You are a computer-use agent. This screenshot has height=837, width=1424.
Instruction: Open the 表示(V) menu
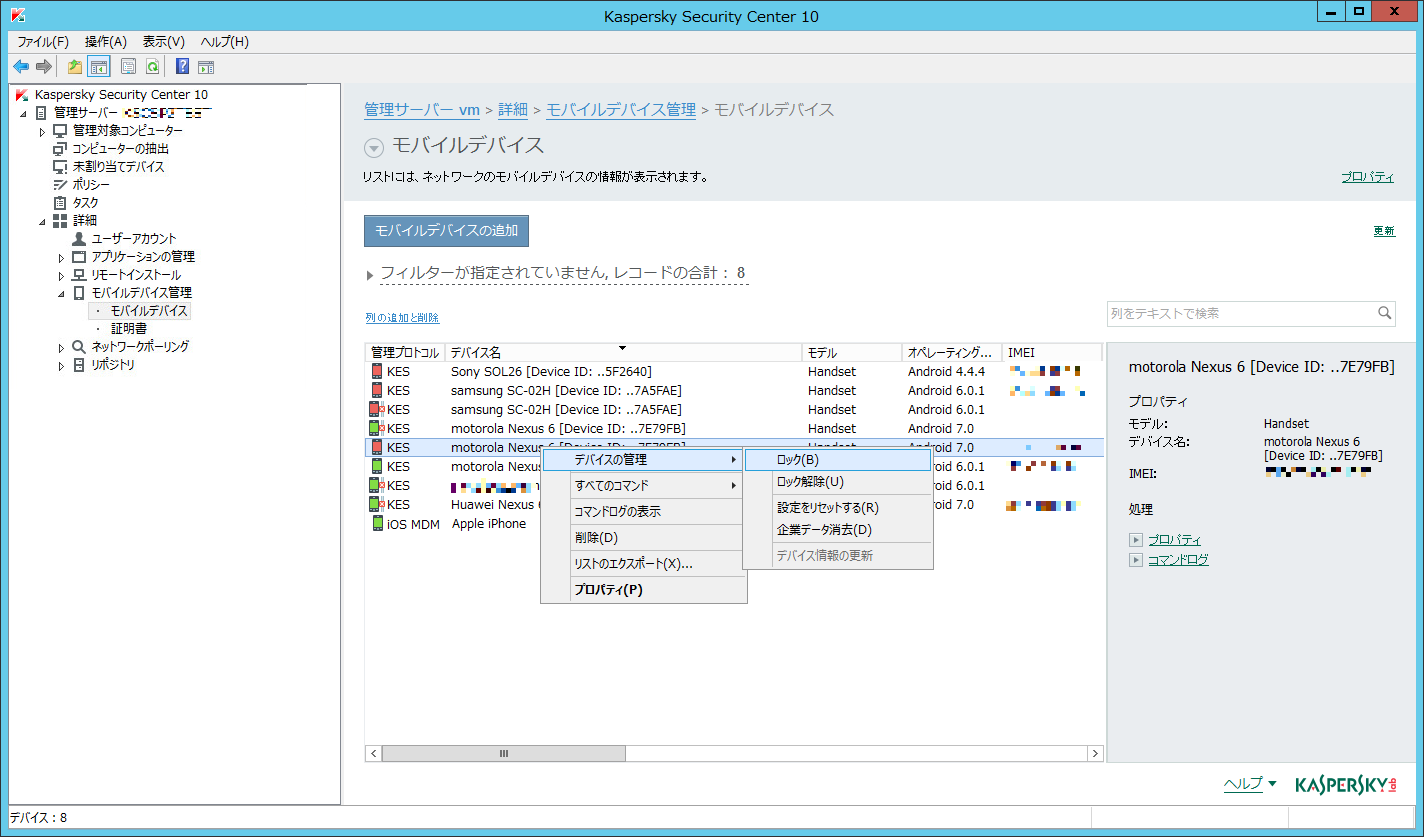[x=164, y=42]
